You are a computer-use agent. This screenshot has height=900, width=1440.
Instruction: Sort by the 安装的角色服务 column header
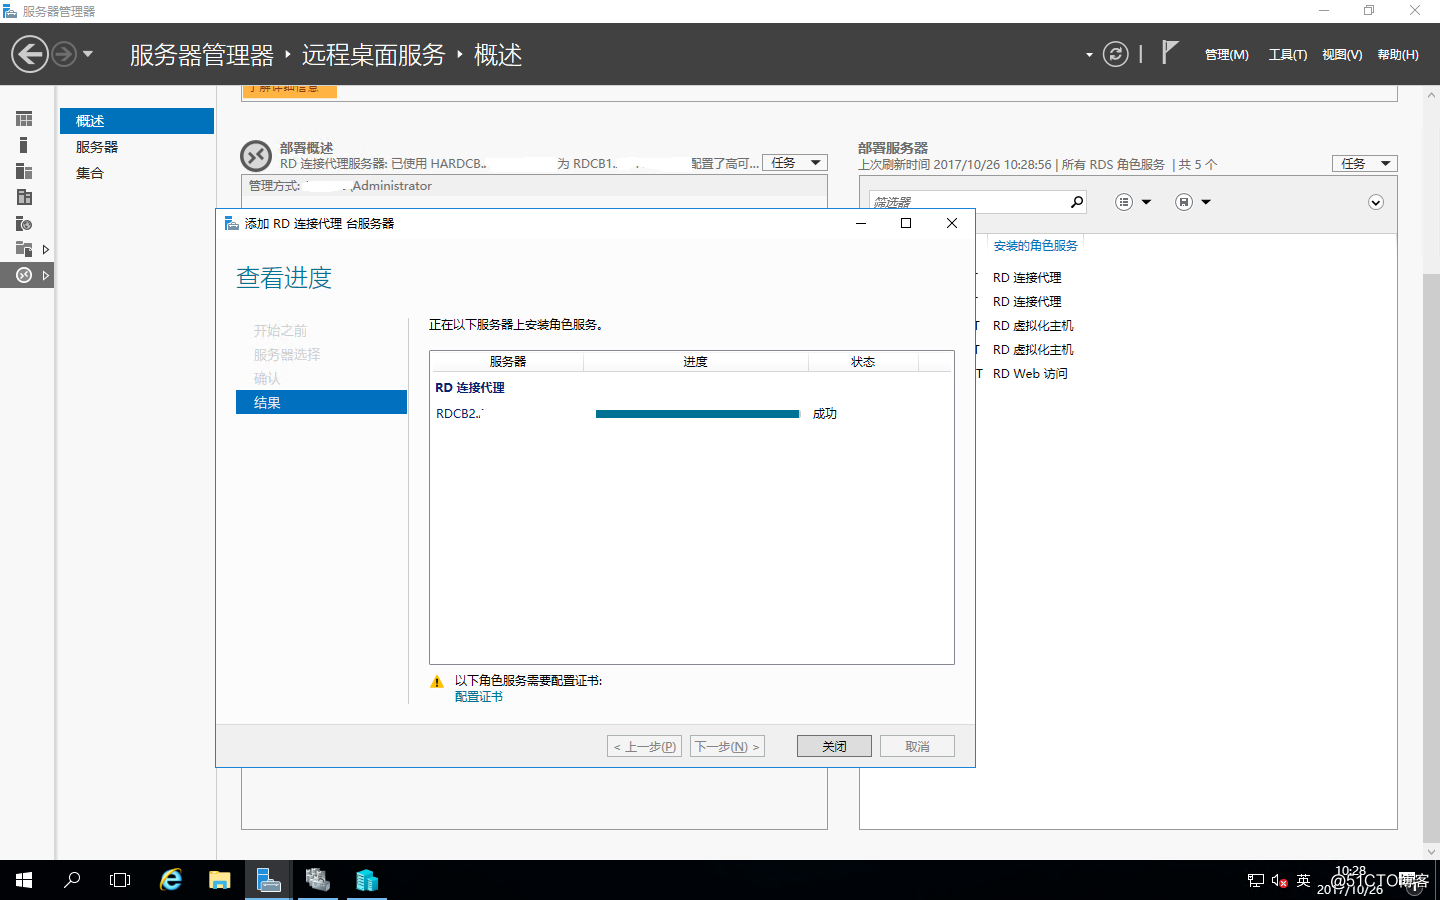point(1035,245)
